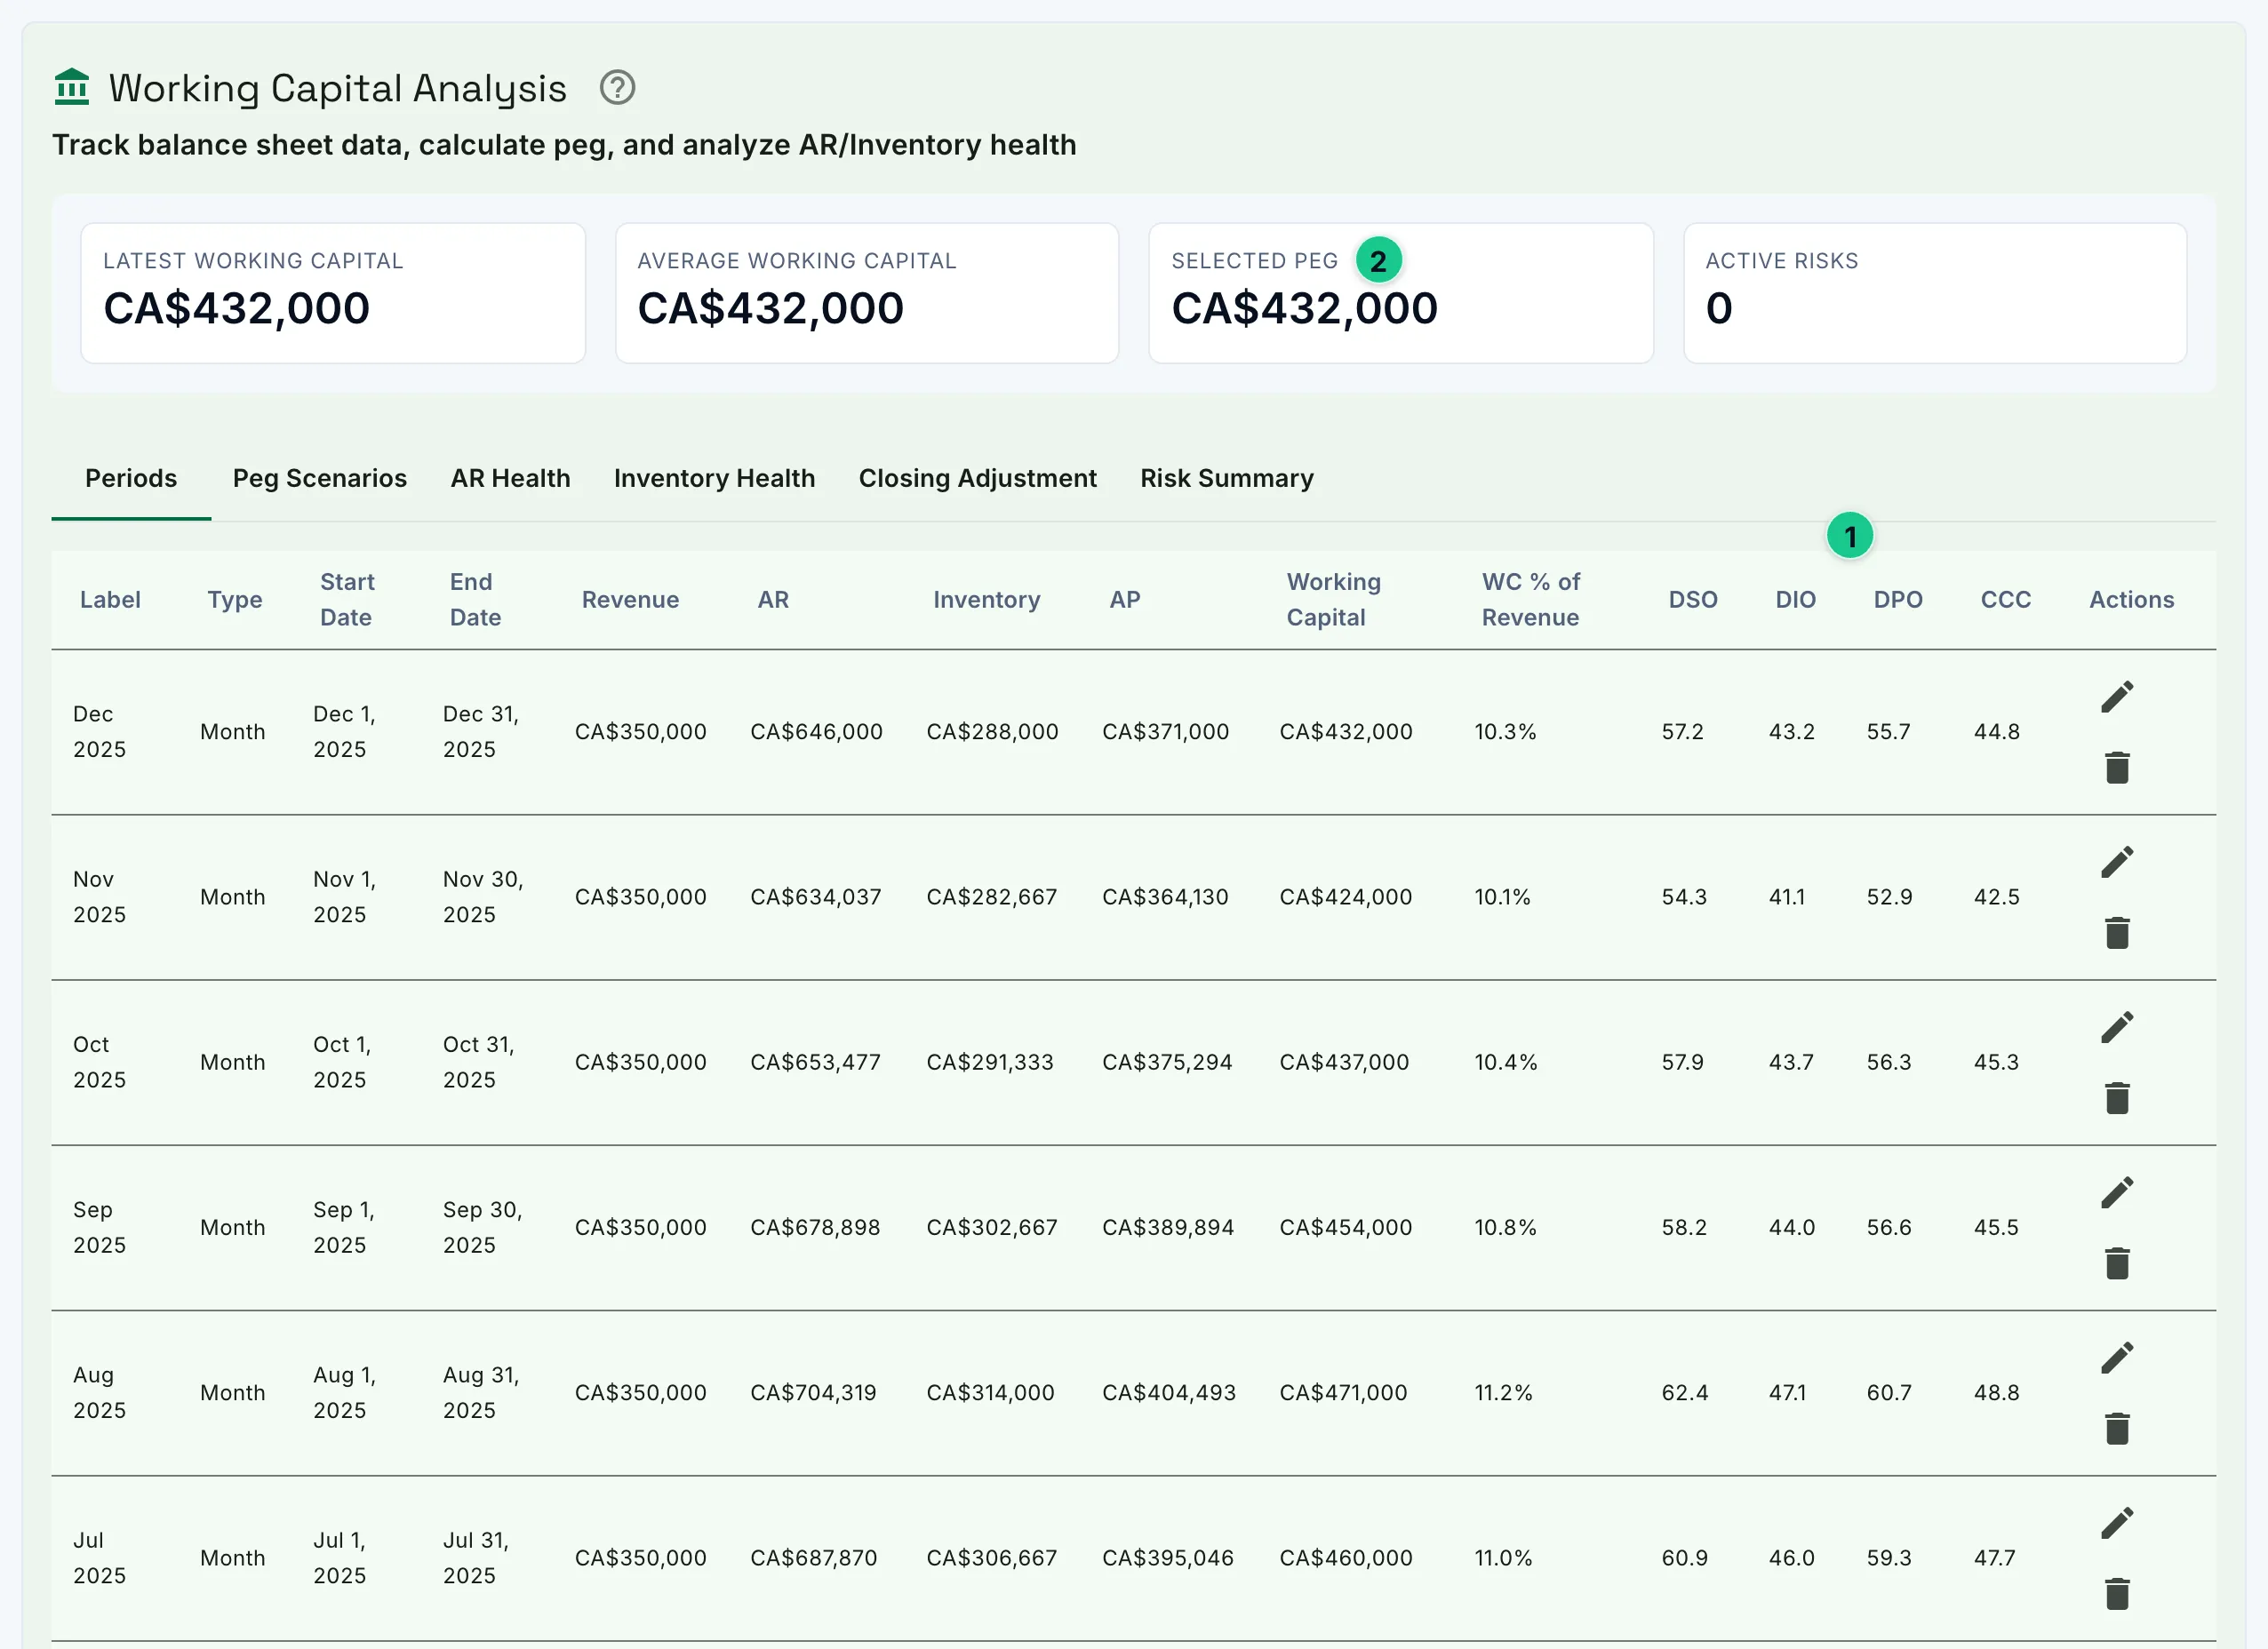This screenshot has height=1649, width=2268.
Task: Switch to the Periods tab
Action: click(x=131, y=478)
